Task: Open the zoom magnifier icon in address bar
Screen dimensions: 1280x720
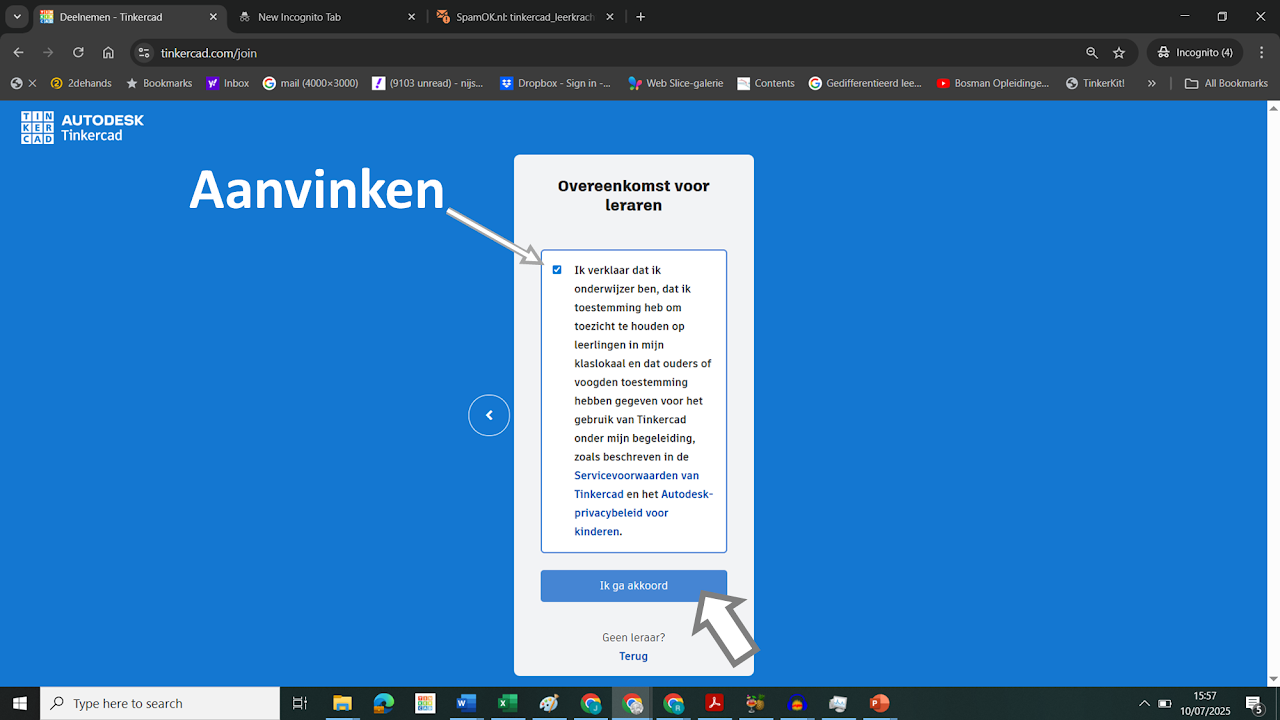Action: pyautogui.click(x=1092, y=52)
